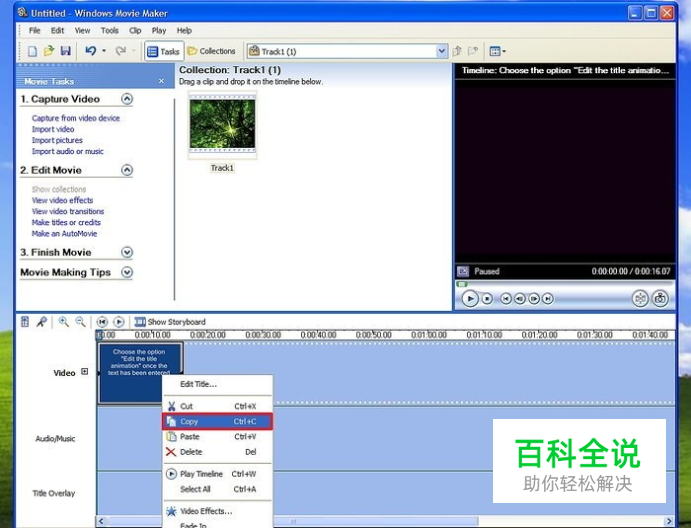Zoom out on the timeline
Screen dimensions: 691x528
click(x=80, y=322)
